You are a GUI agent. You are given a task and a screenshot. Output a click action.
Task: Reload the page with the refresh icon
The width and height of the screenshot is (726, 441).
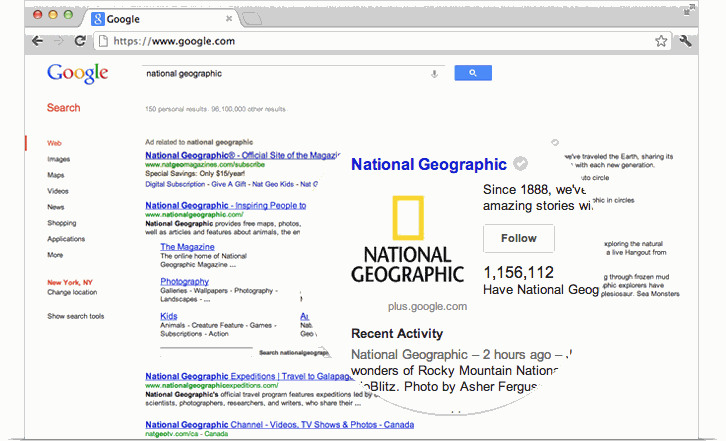pyautogui.click(x=80, y=41)
